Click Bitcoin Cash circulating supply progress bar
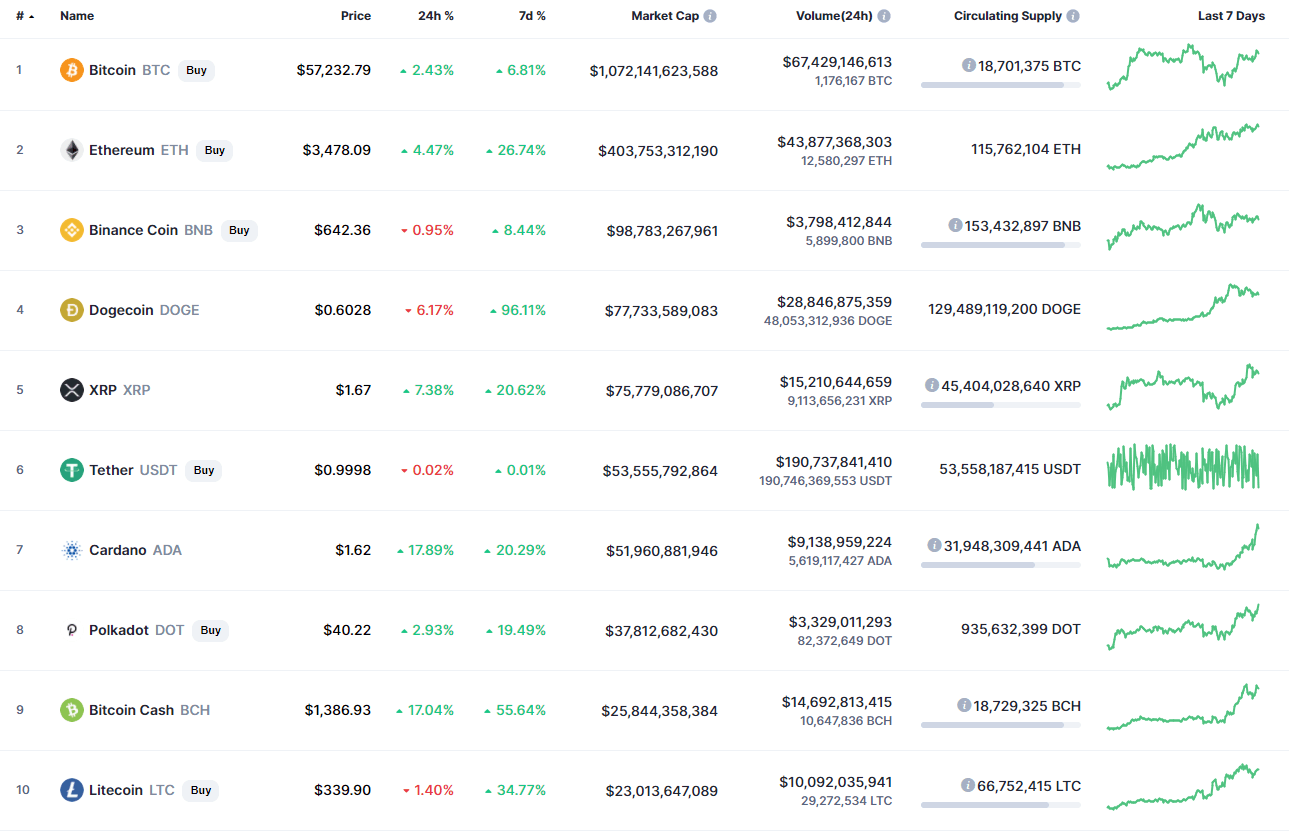Viewport: 1289px width, 831px height. (x=1001, y=725)
